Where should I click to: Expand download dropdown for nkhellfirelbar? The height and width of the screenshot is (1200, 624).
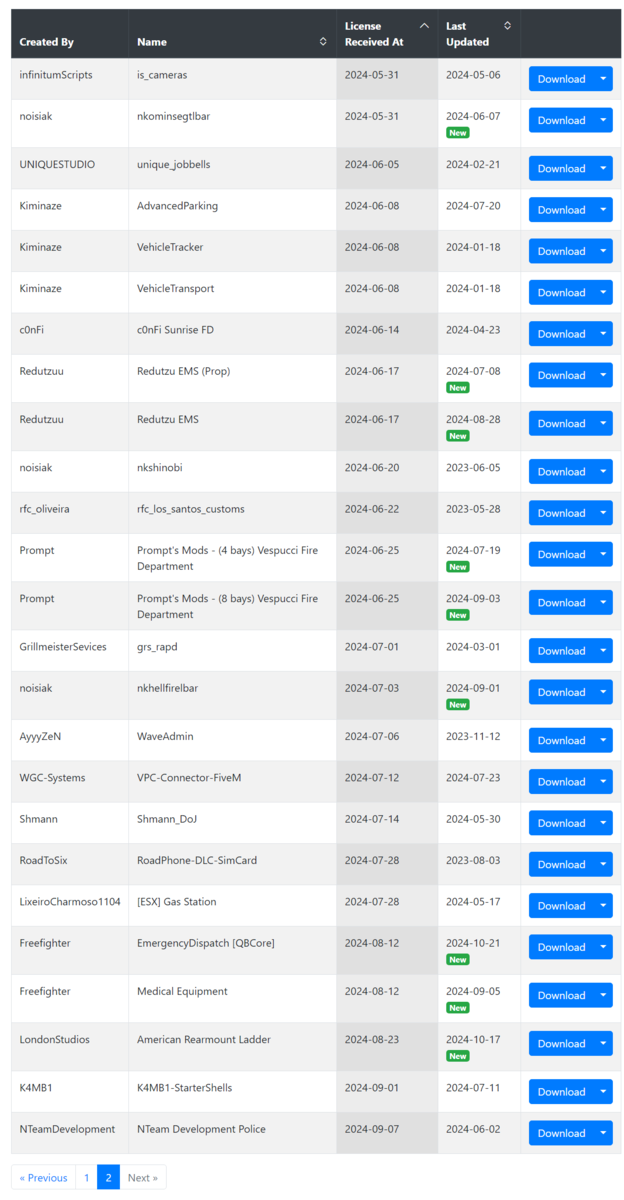(603, 692)
